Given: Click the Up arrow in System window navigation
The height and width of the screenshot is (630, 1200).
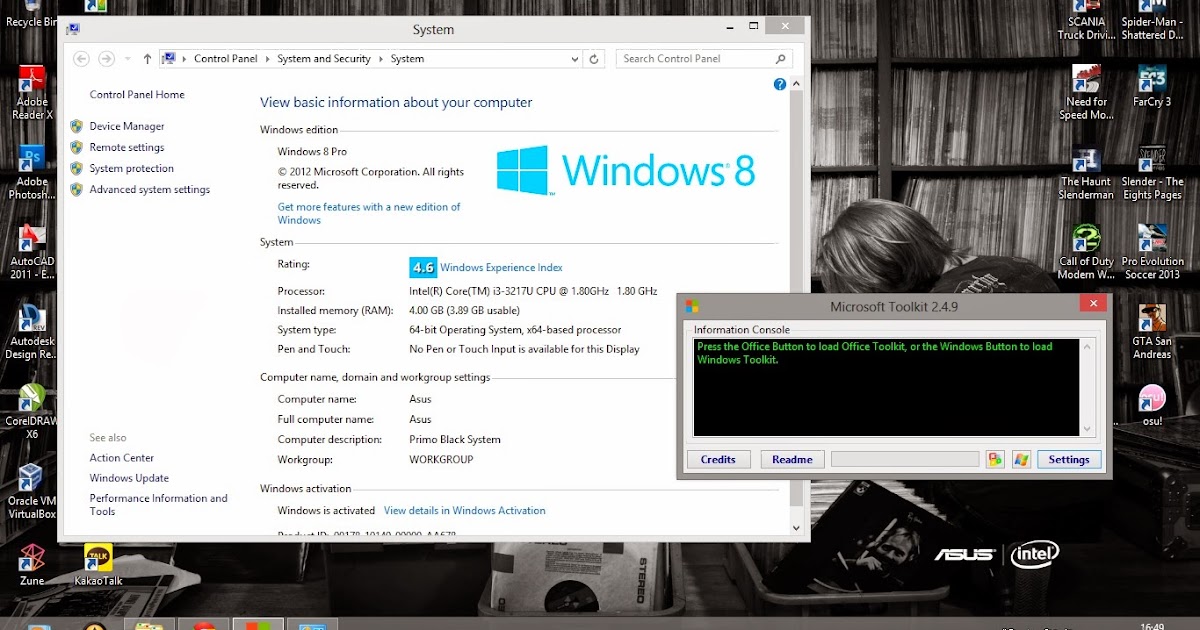Looking at the screenshot, I should tap(147, 59).
